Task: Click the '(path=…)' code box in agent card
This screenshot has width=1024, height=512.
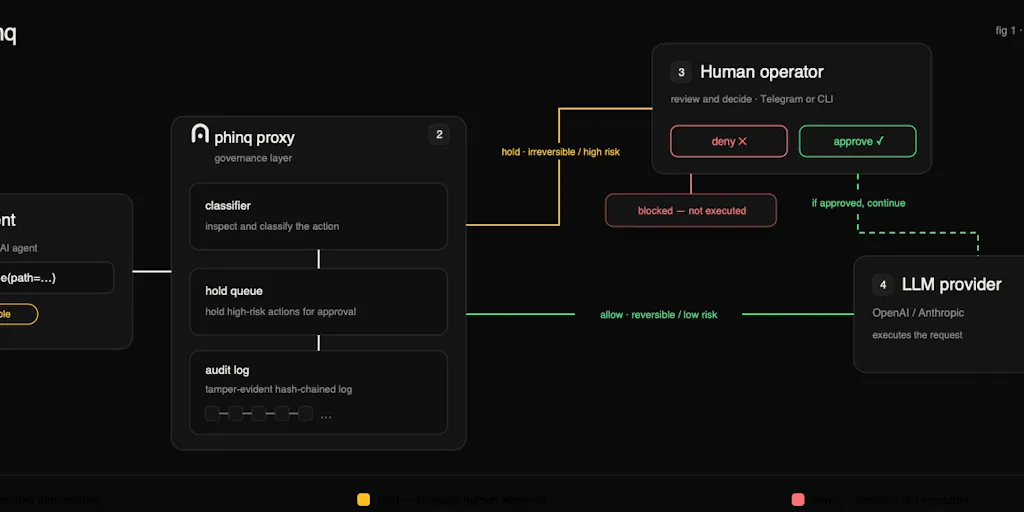Action: (56, 278)
